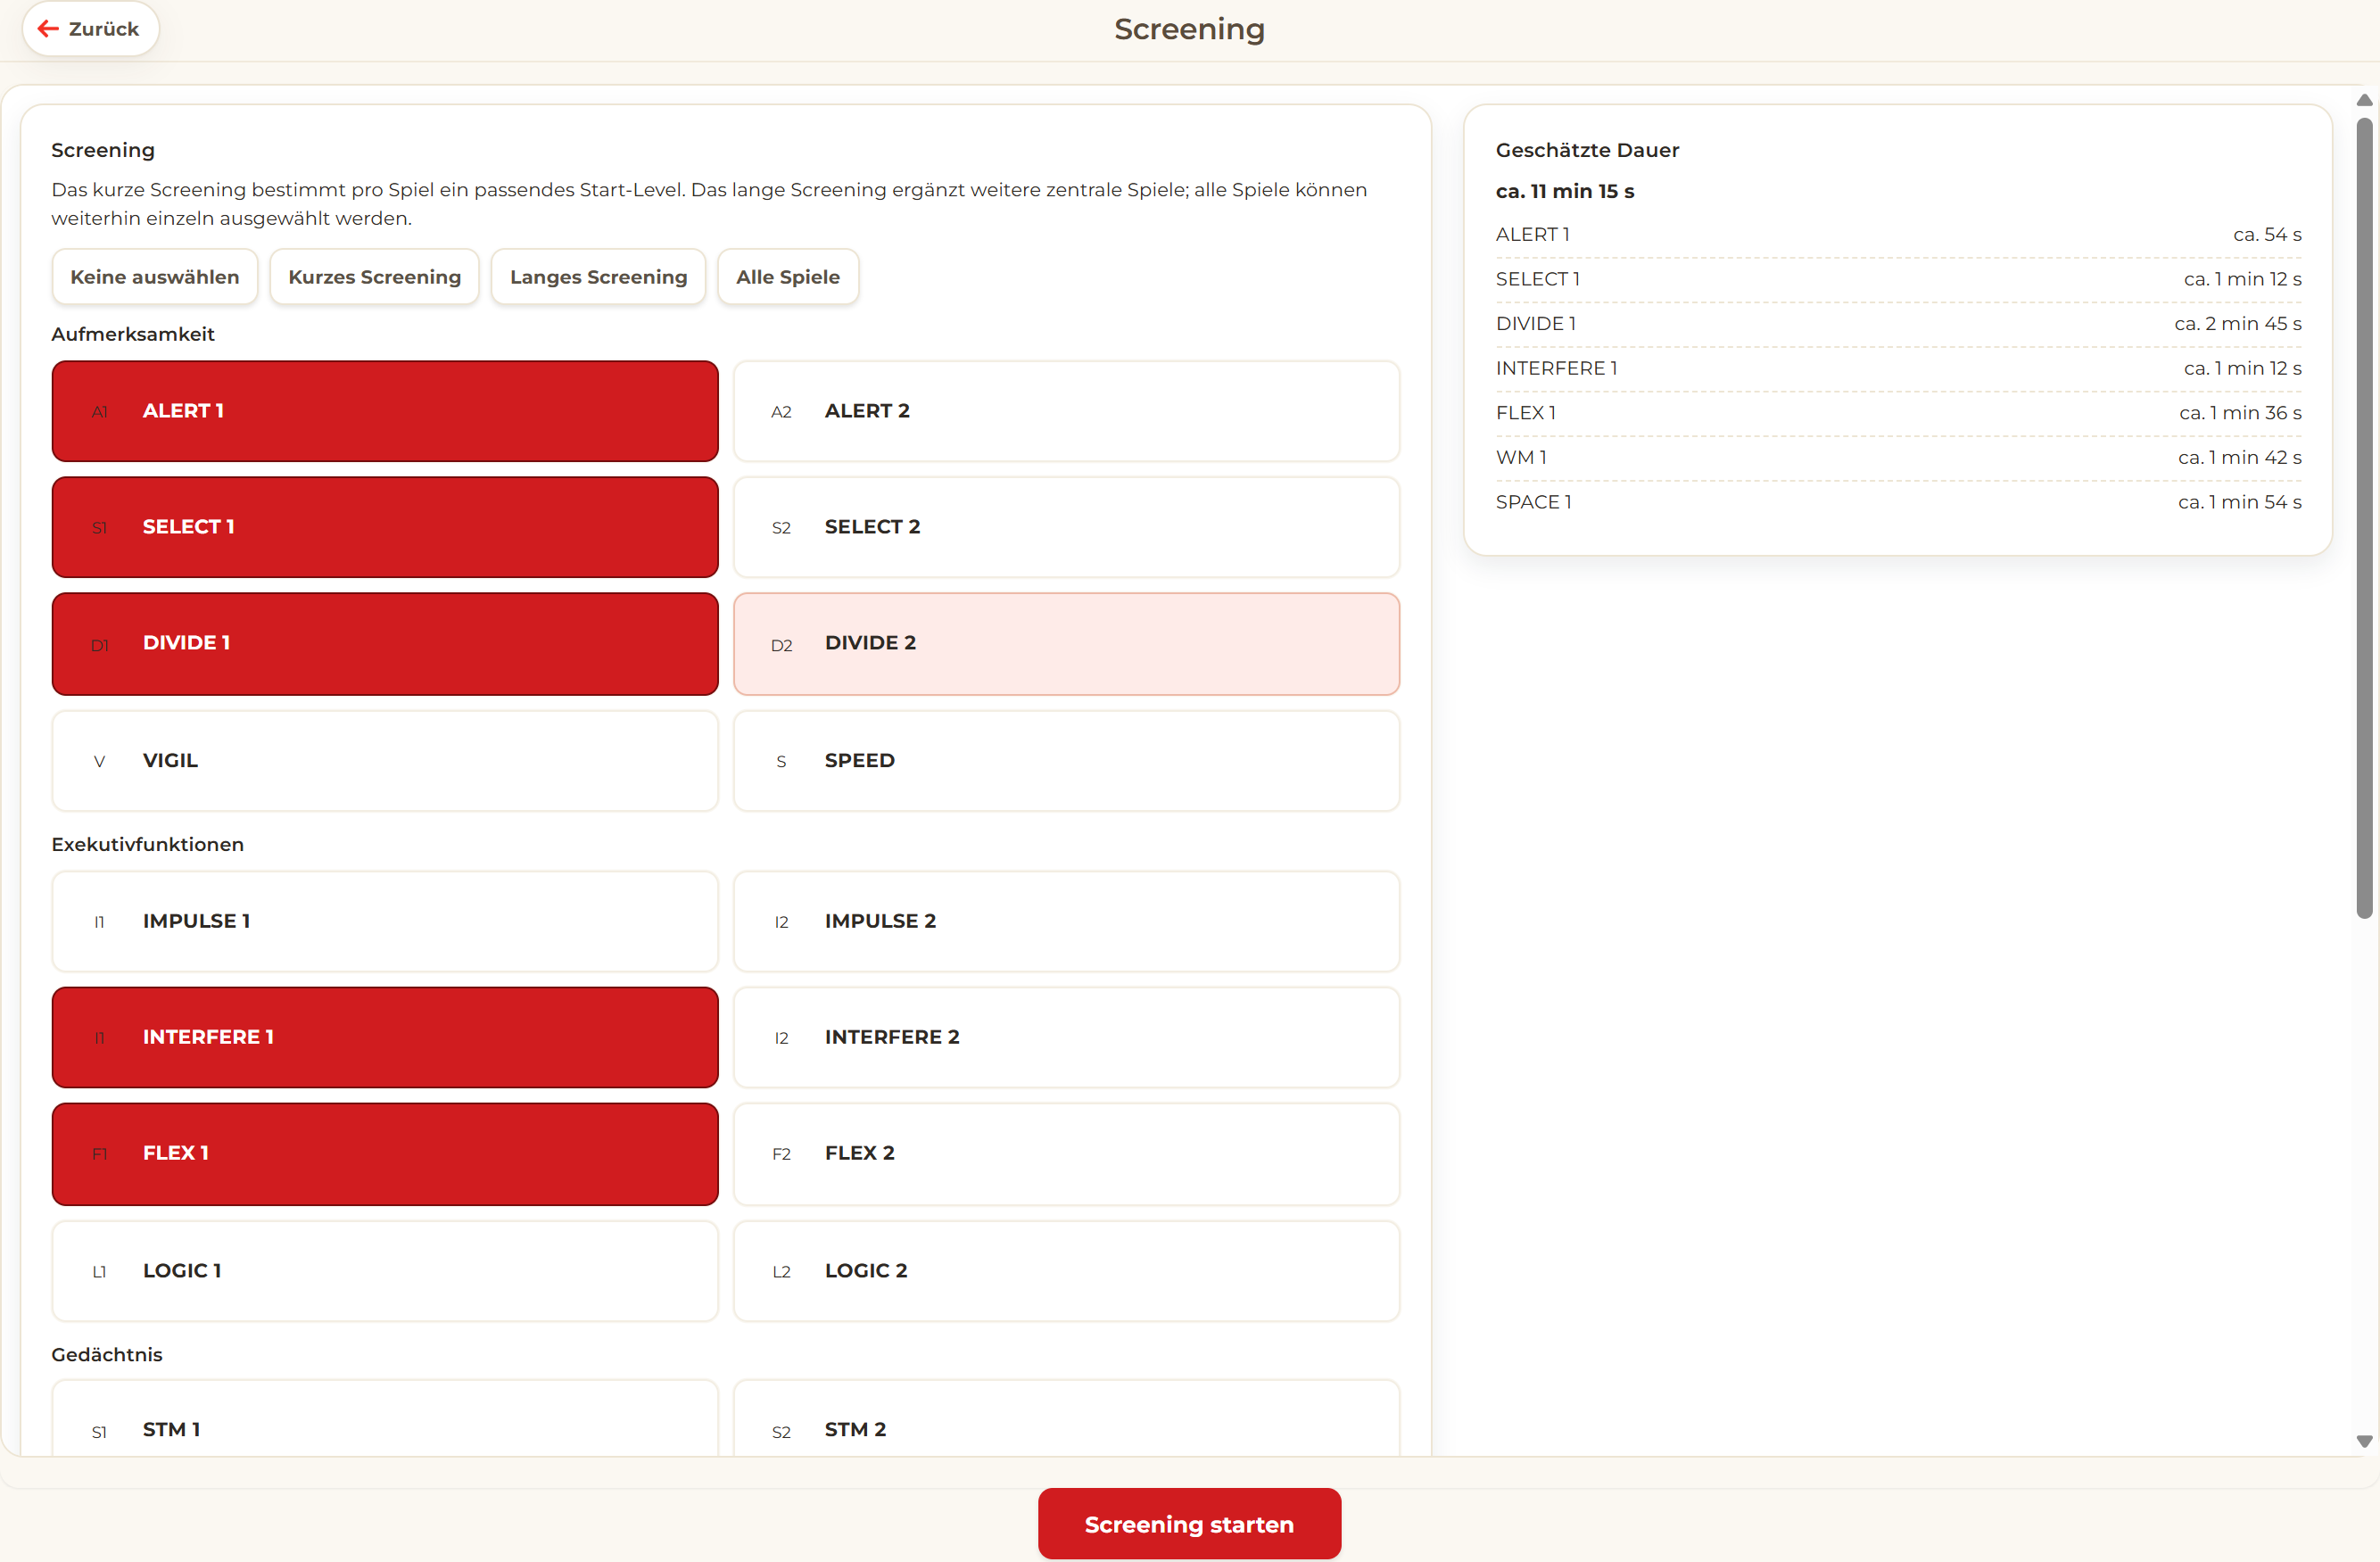Choose the Kurzes Screening preset
The height and width of the screenshot is (1562, 2380).
click(375, 277)
